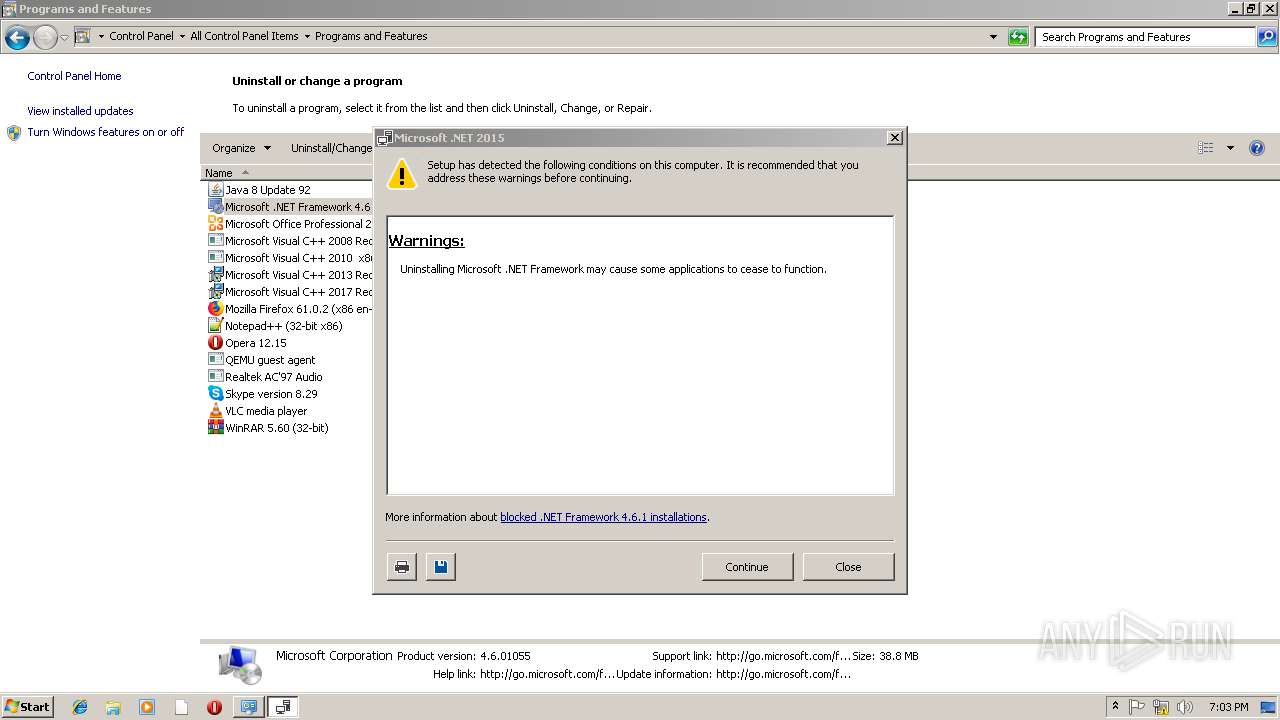Open the Opera icon on taskbar

[214, 707]
